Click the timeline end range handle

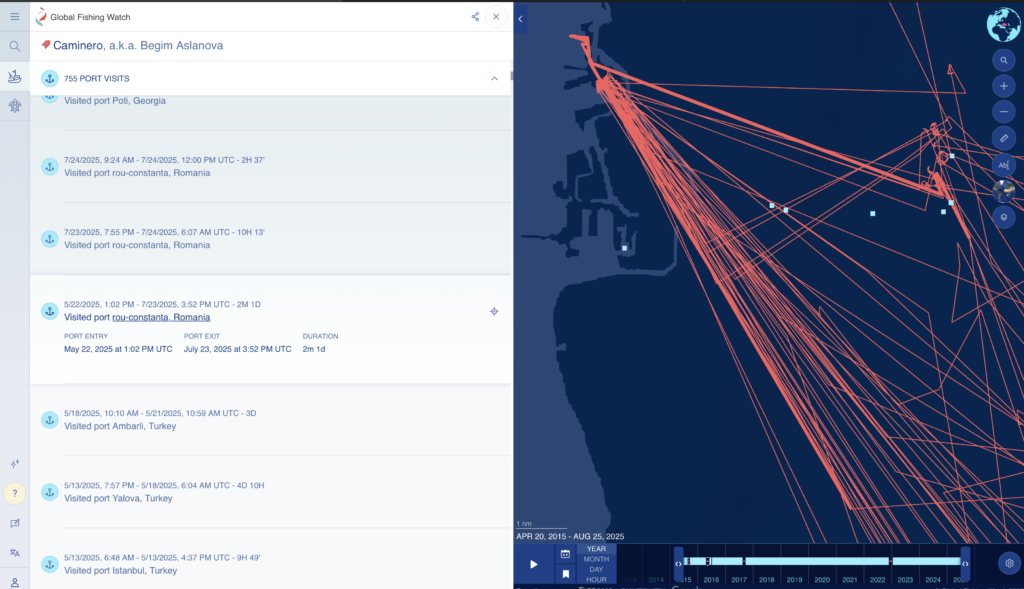coord(965,564)
